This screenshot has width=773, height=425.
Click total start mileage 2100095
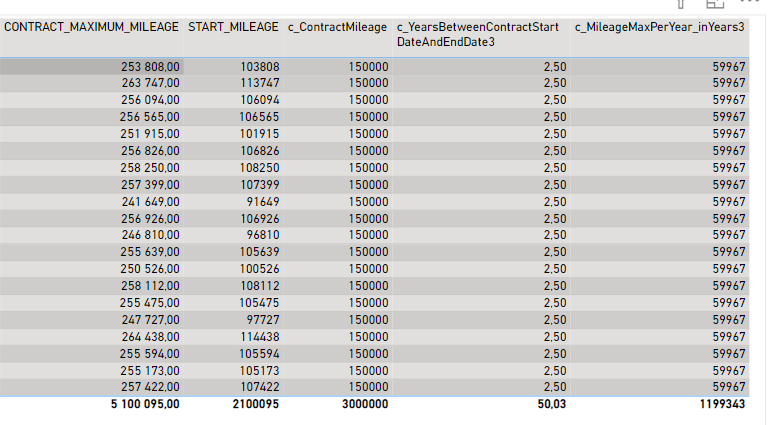(256, 404)
